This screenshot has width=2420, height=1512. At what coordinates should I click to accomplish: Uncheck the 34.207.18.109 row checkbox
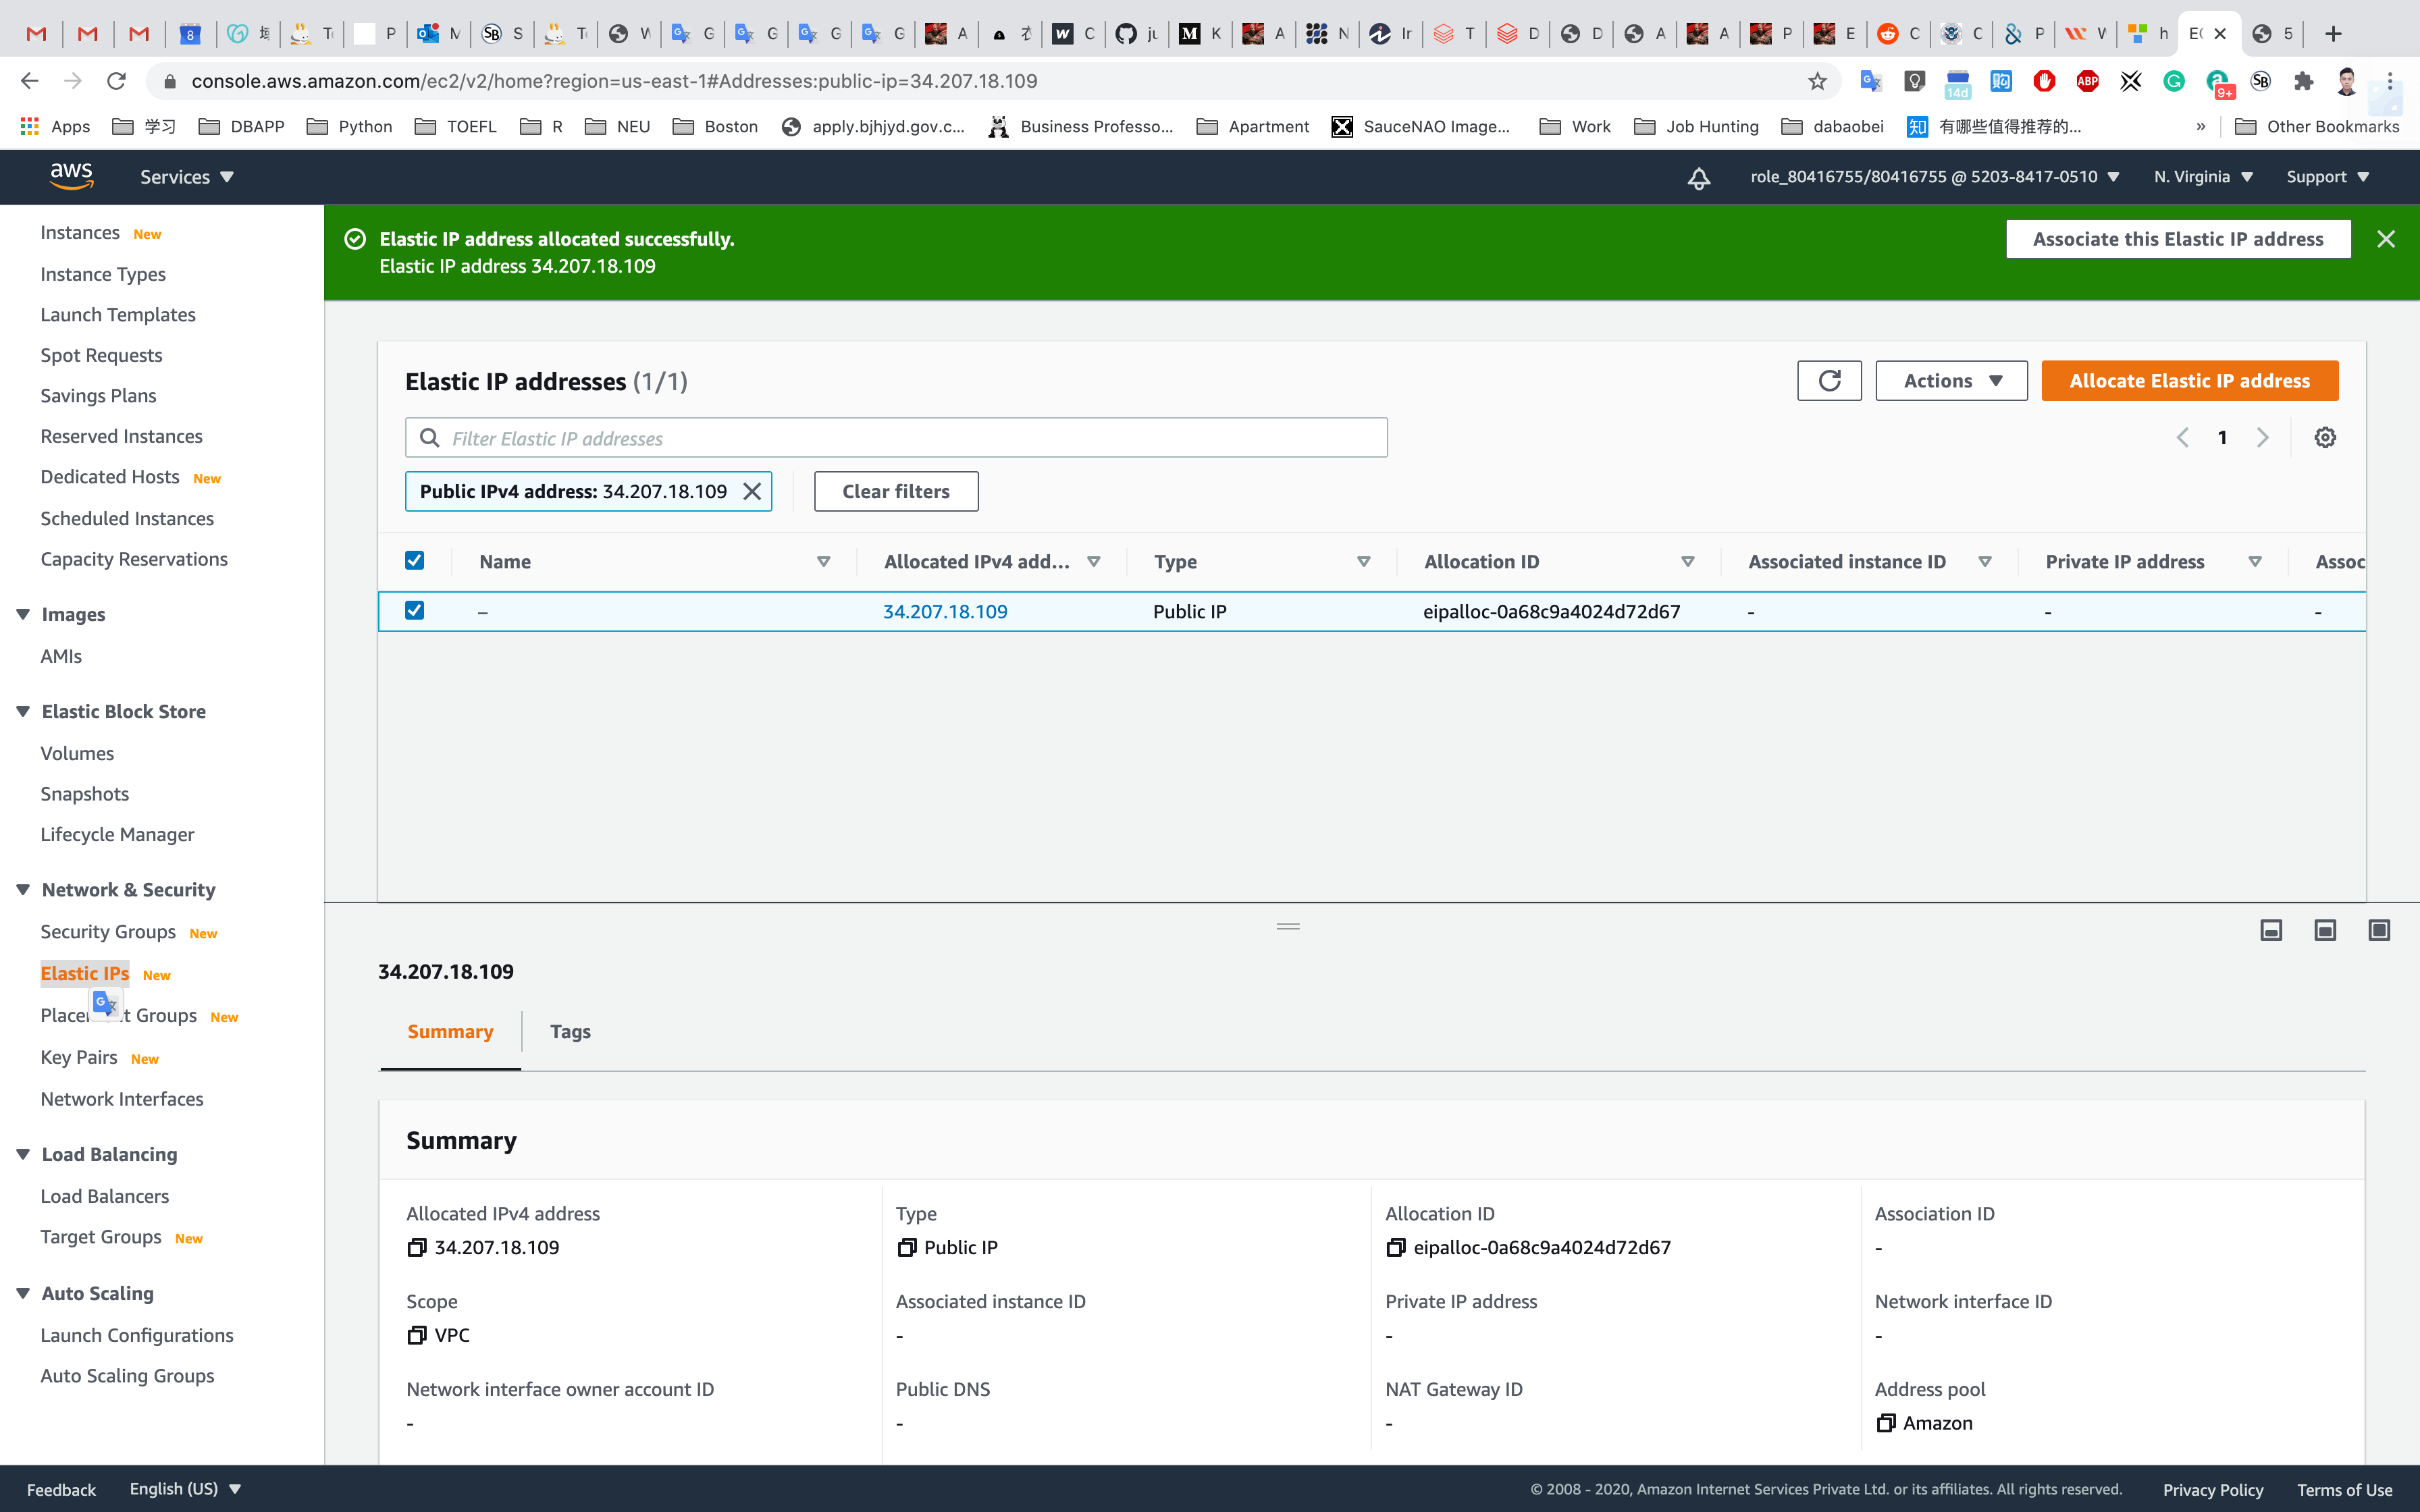tap(414, 610)
